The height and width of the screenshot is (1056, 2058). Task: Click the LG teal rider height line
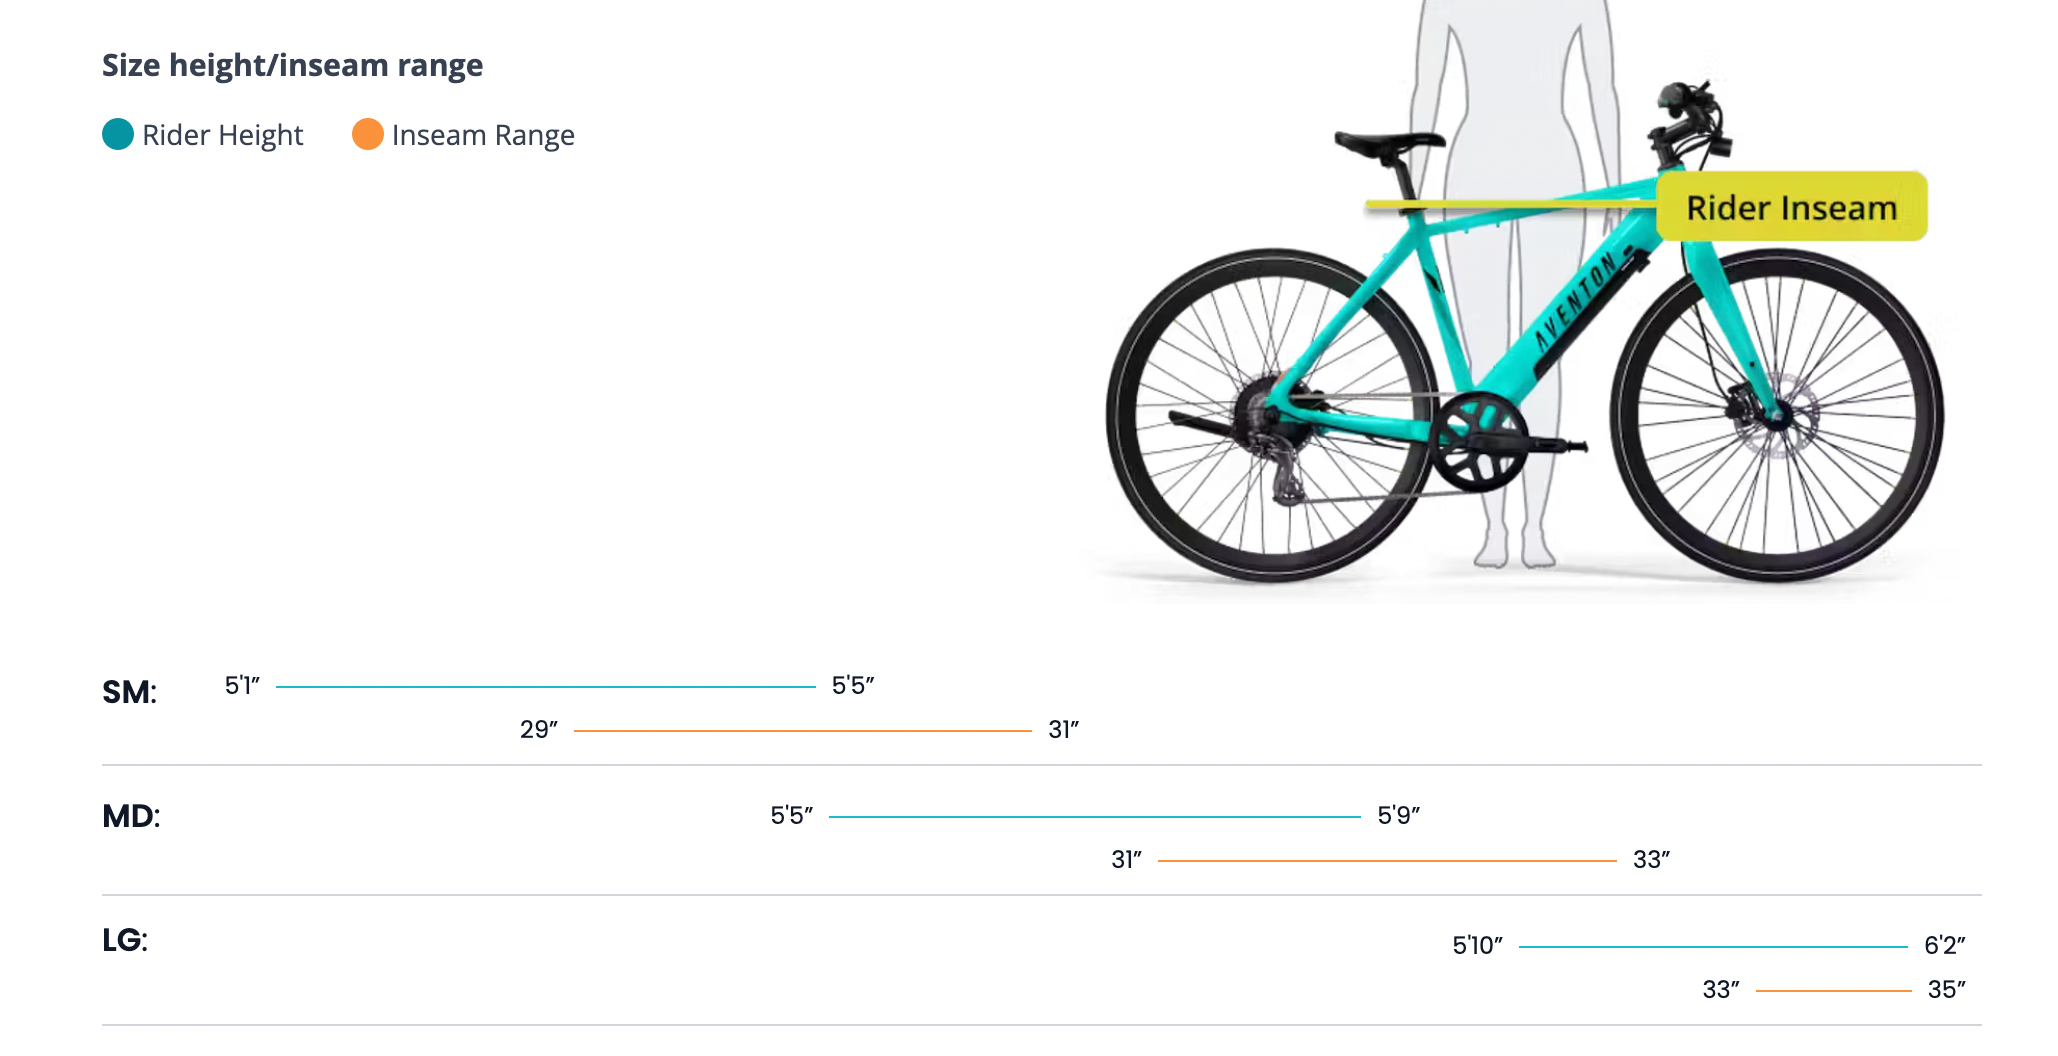(1712, 946)
